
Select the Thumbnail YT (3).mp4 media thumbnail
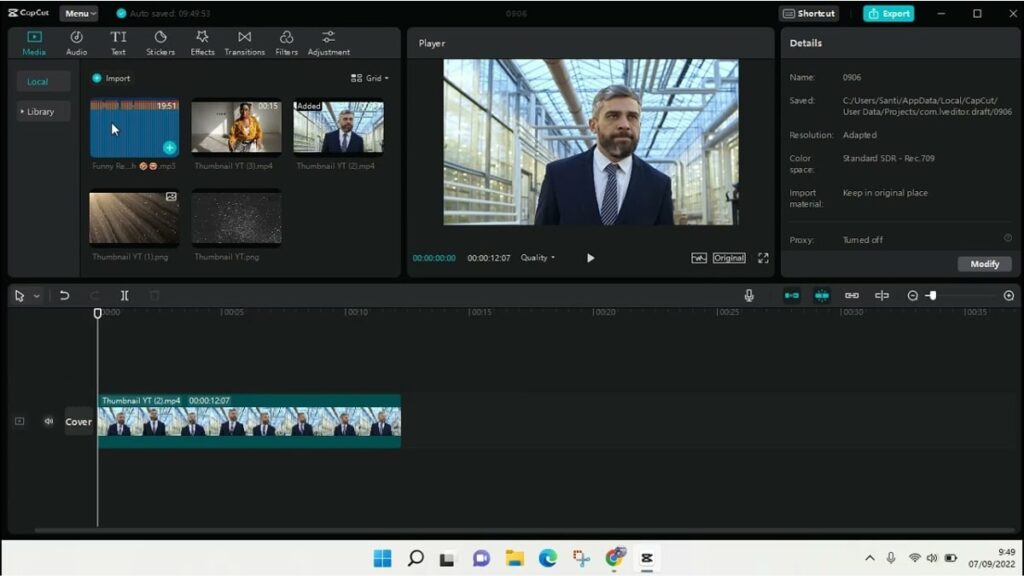point(236,127)
